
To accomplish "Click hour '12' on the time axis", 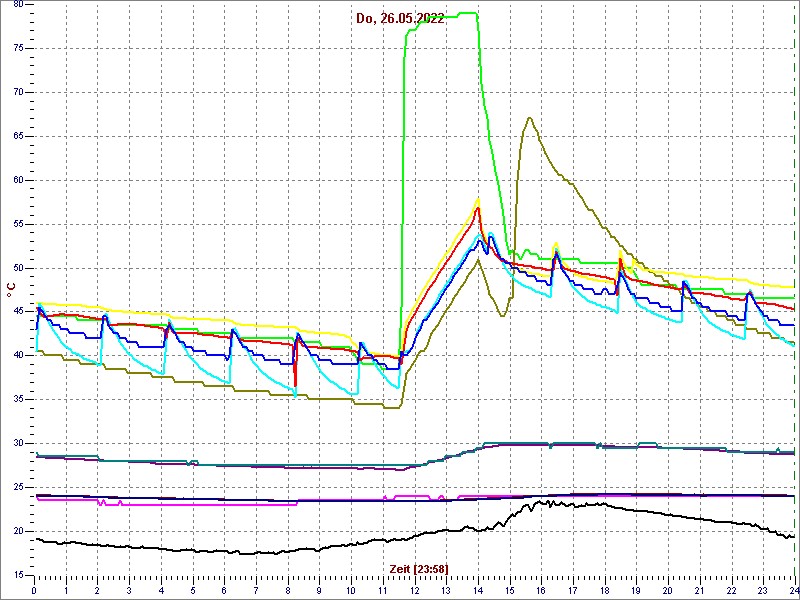I will coord(414,588).
